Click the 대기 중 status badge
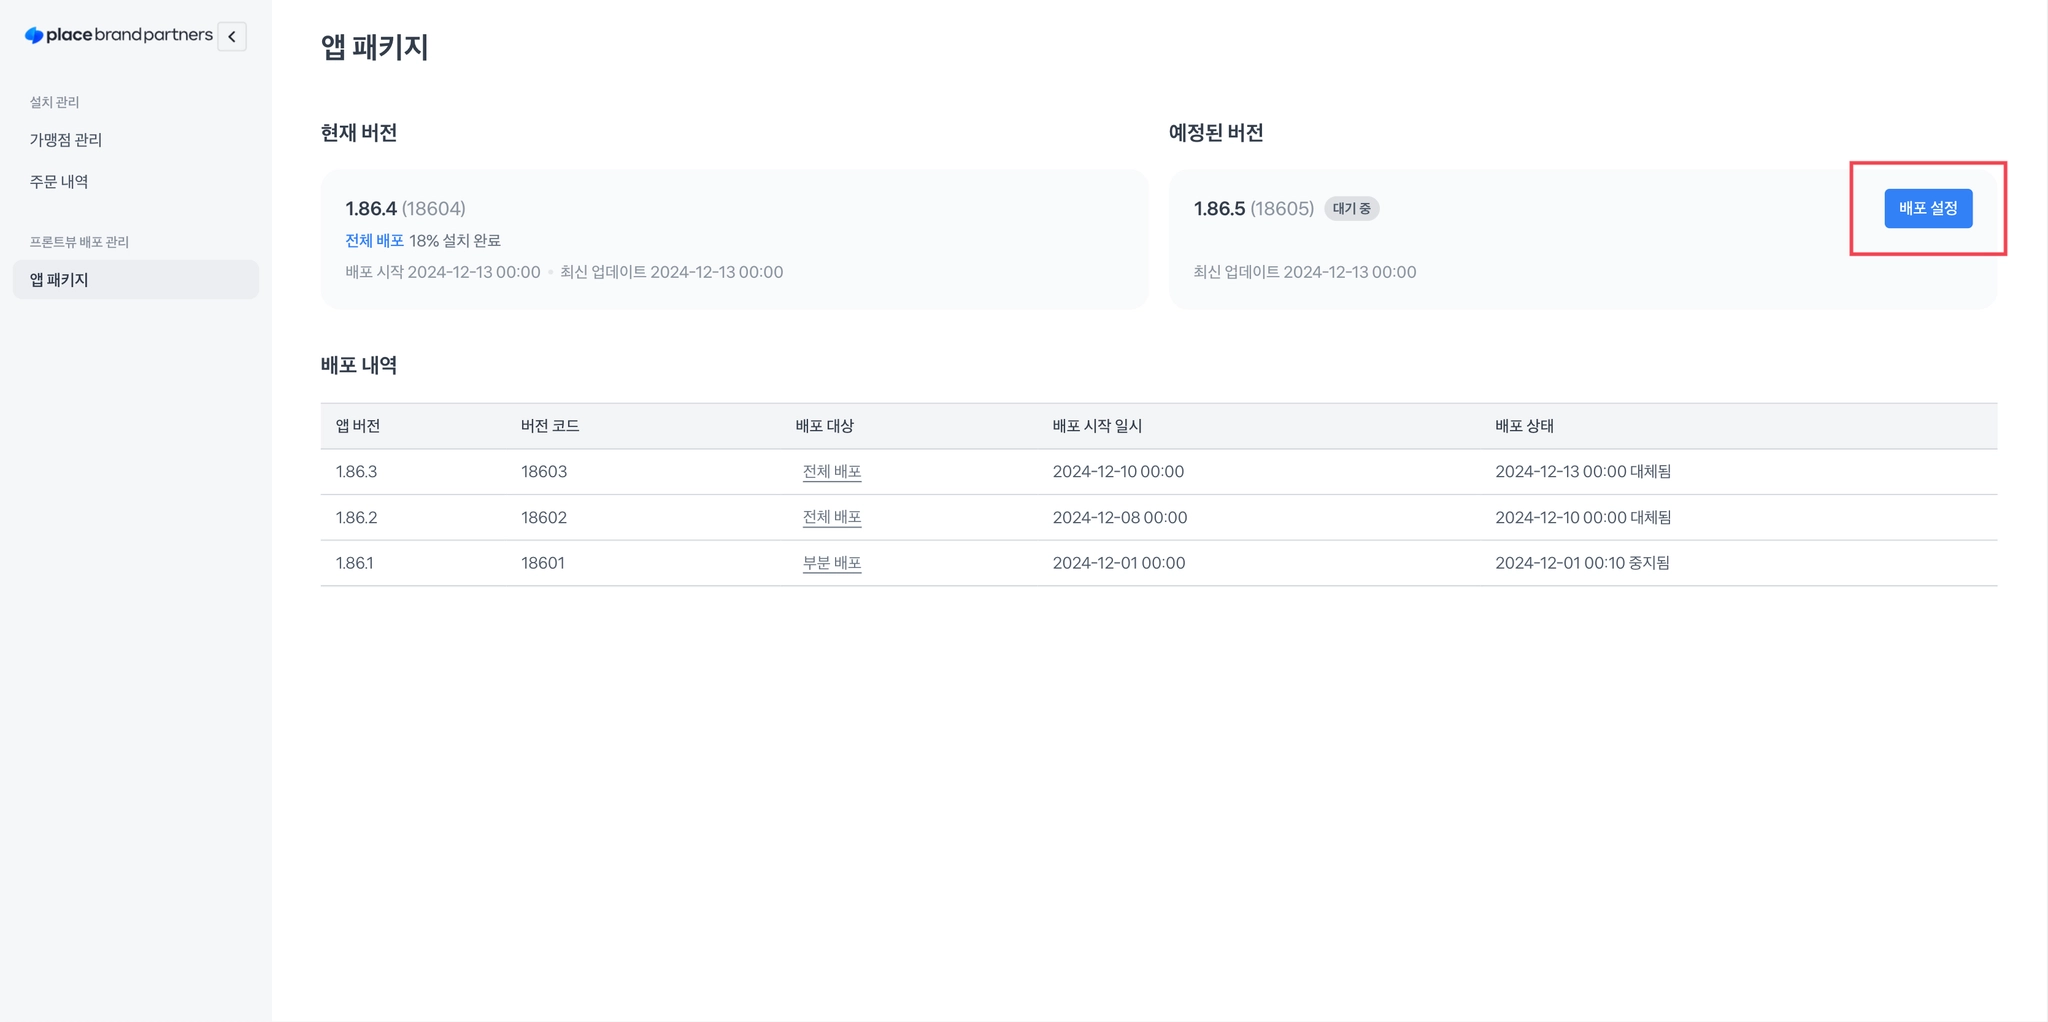This screenshot has height=1022, width=2048. click(x=1352, y=208)
